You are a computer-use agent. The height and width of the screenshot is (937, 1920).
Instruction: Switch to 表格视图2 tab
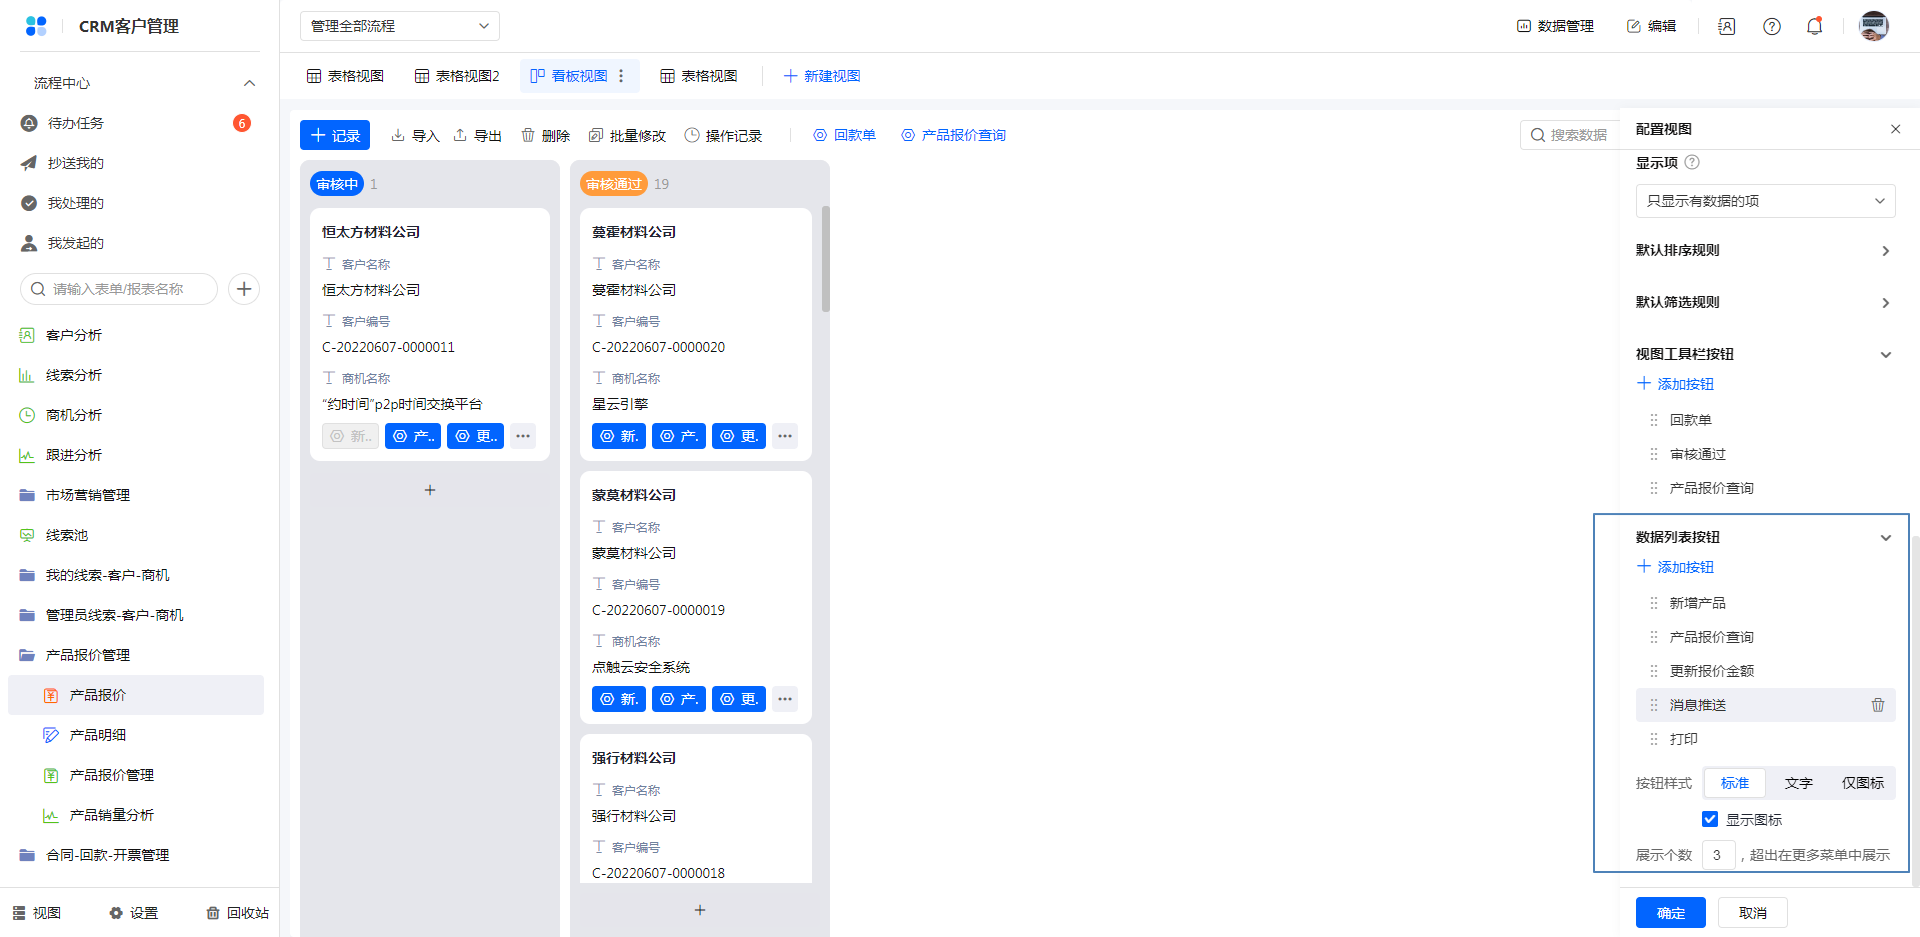click(x=457, y=76)
